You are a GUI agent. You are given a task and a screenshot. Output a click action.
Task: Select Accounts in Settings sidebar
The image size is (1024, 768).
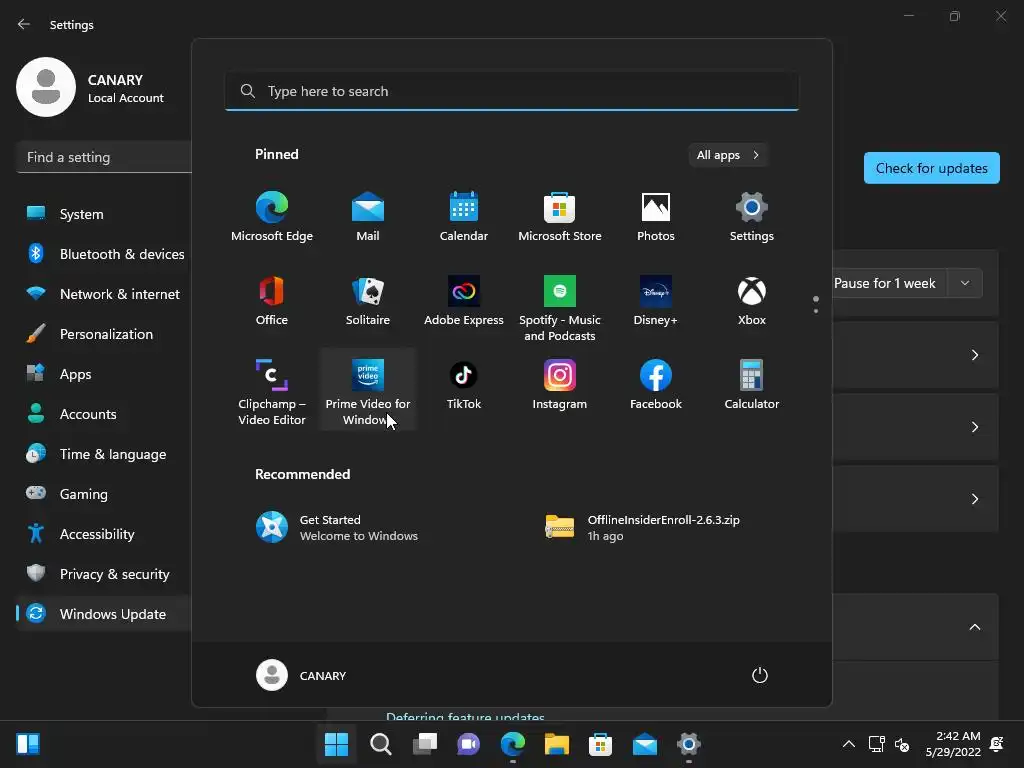point(103,414)
